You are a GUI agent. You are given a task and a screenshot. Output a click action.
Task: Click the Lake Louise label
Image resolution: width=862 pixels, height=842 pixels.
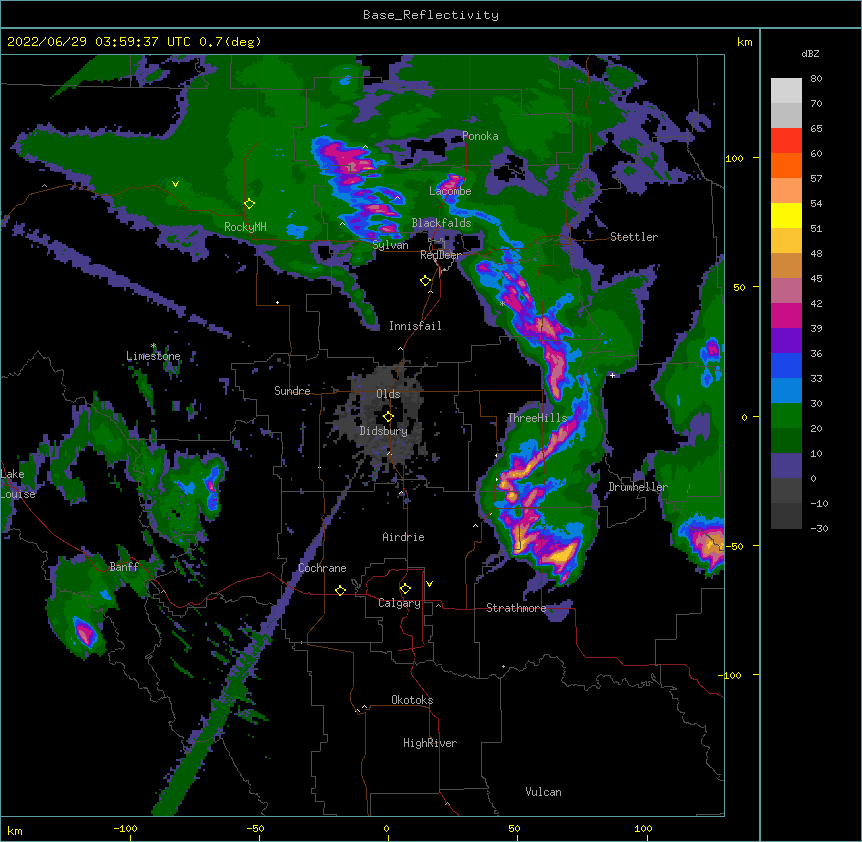tap(16, 484)
